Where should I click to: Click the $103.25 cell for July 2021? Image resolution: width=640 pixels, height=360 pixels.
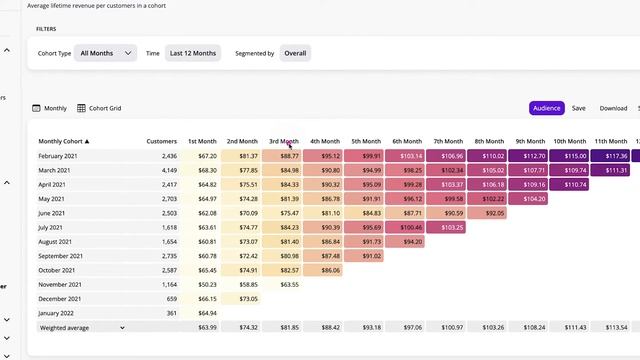click(x=446, y=227)
